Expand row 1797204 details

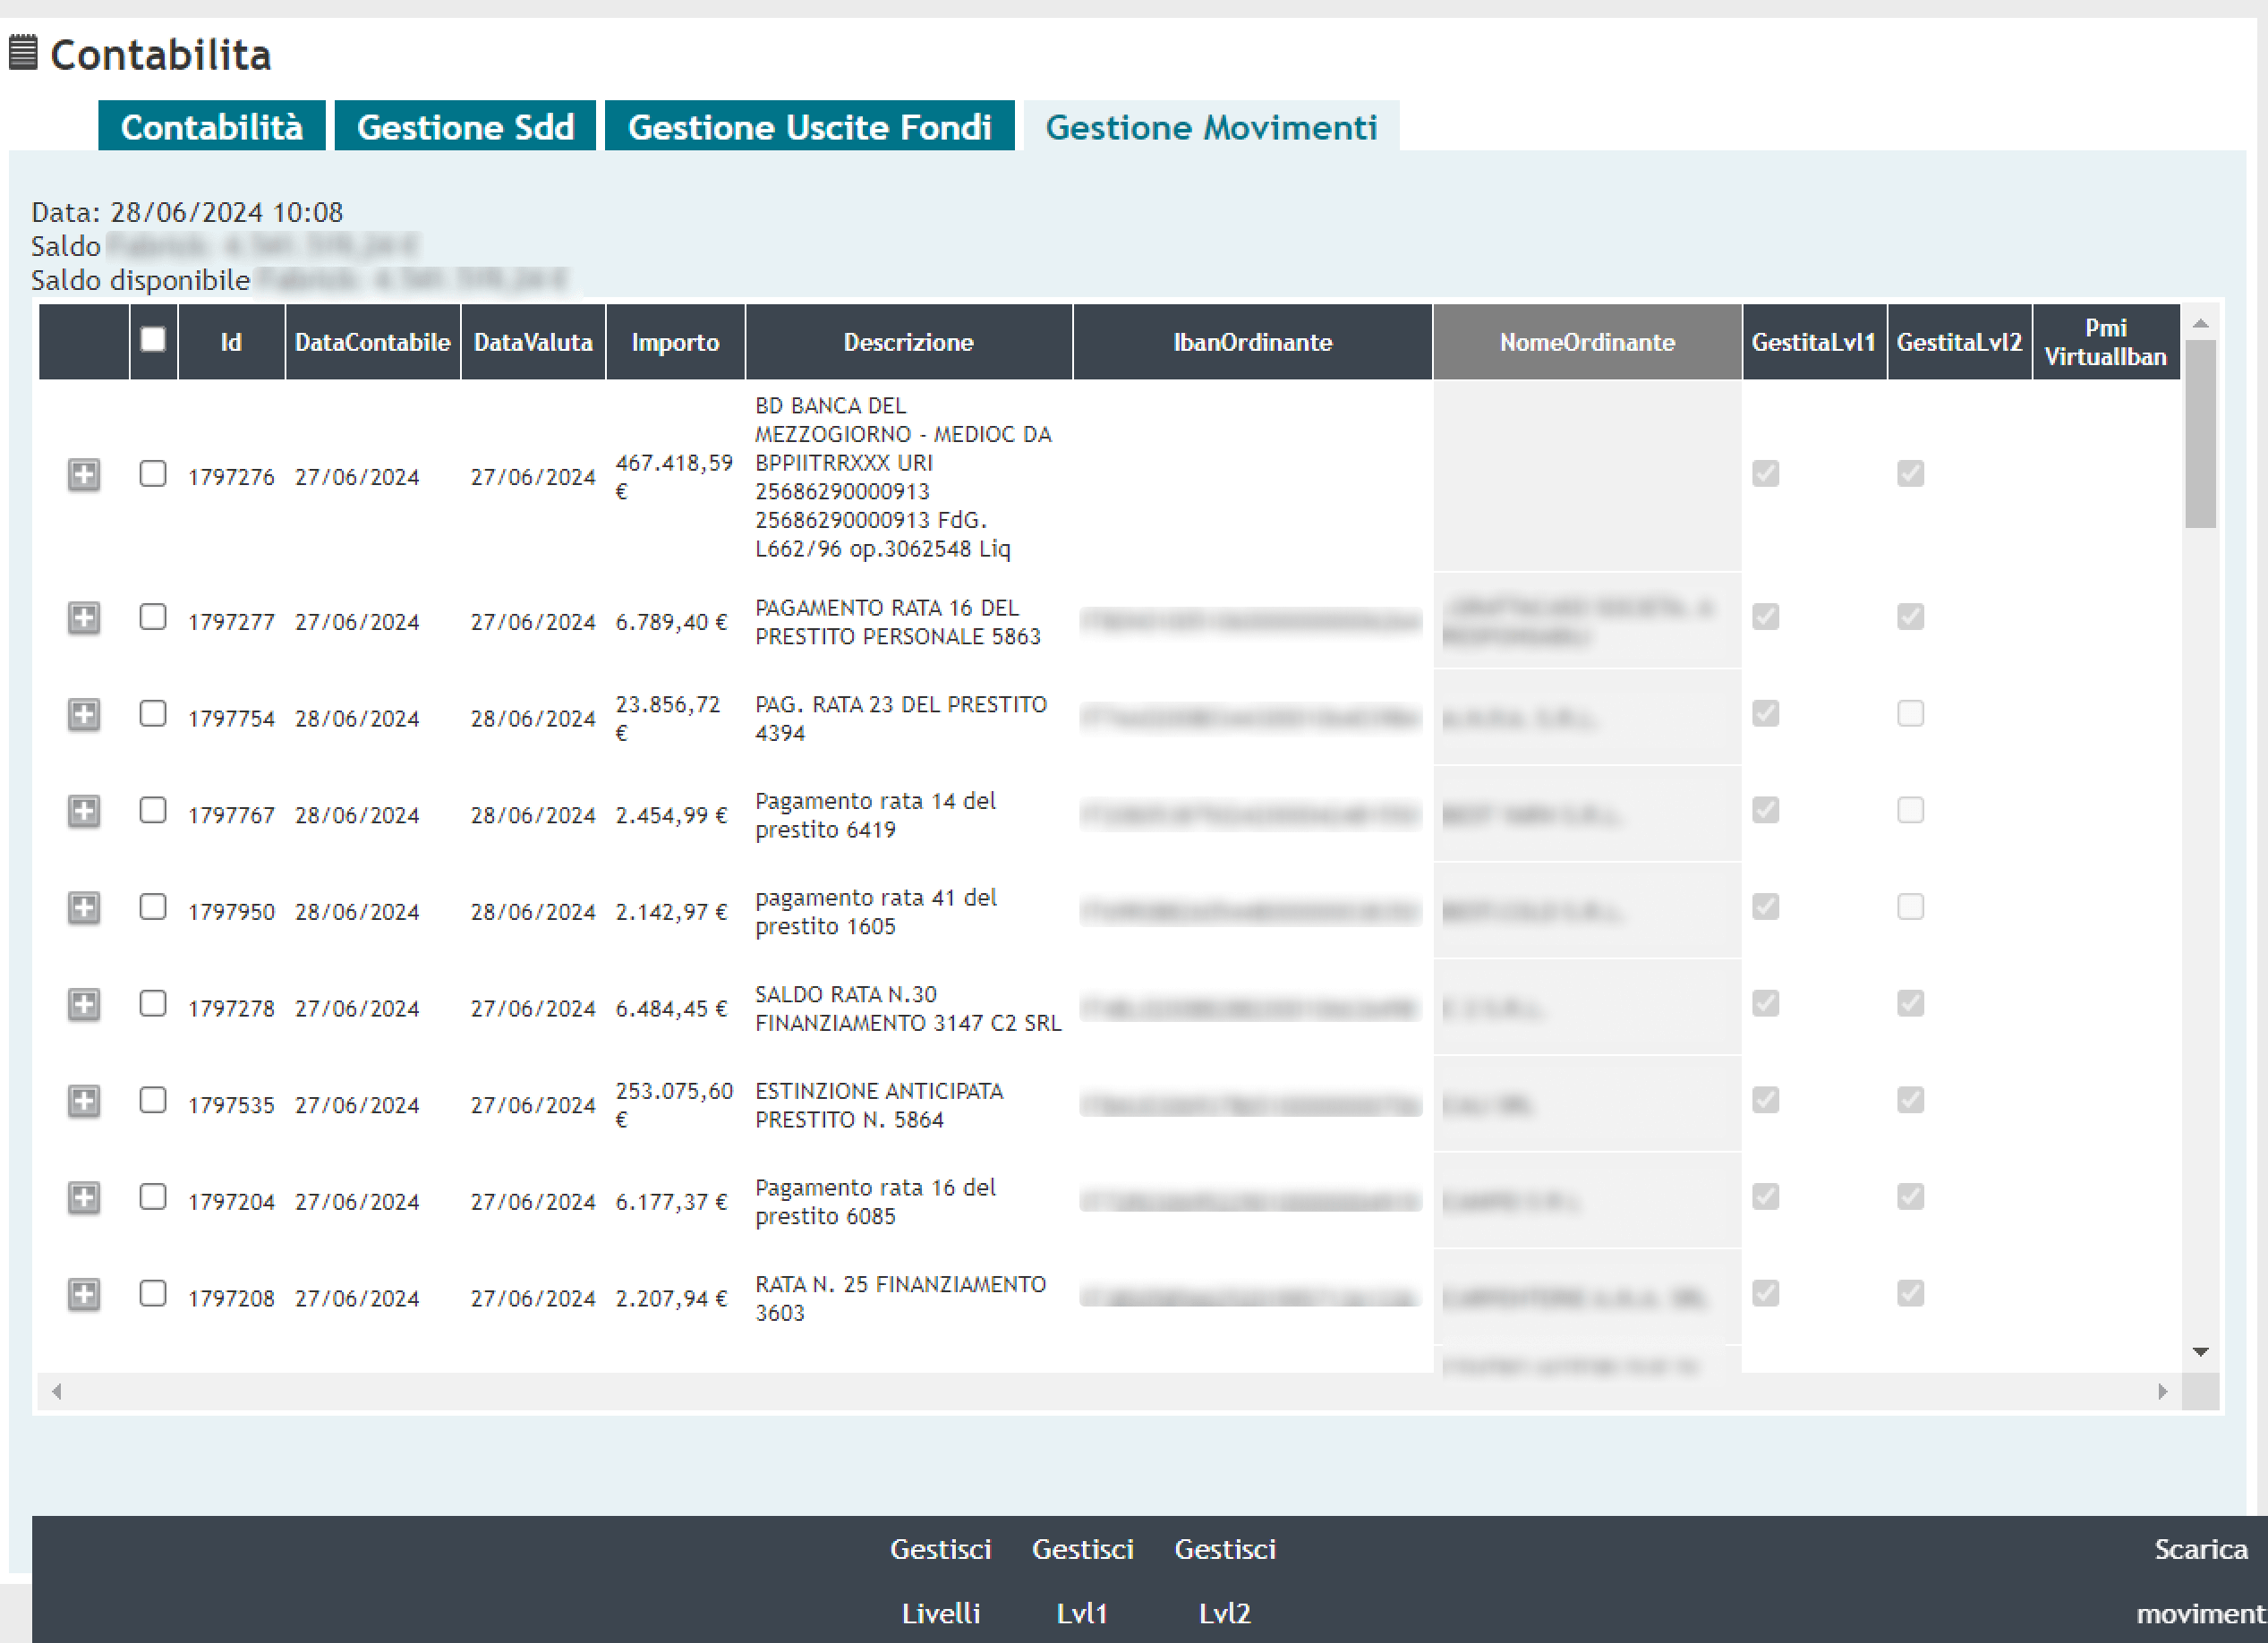click(x=84, y=1197)
